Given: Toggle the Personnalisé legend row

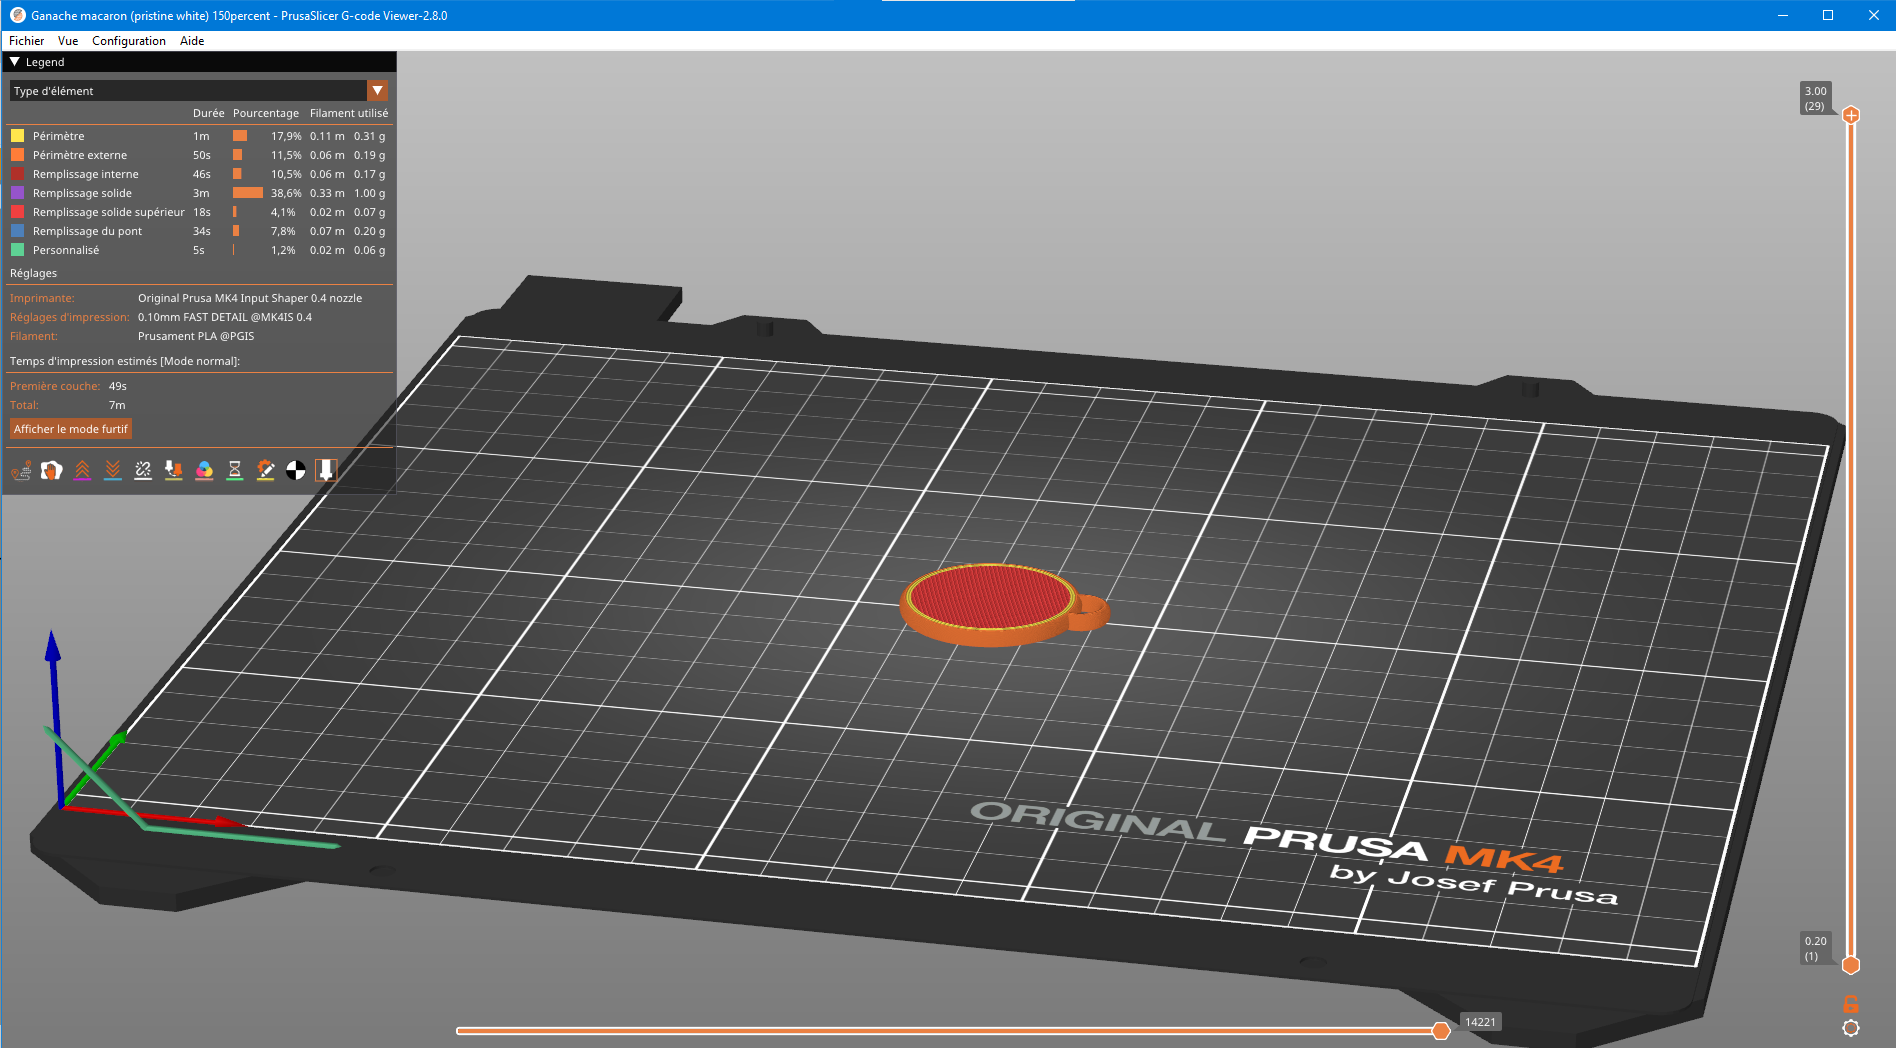Looking at the screenshot, I should click(x=199, y=250).
